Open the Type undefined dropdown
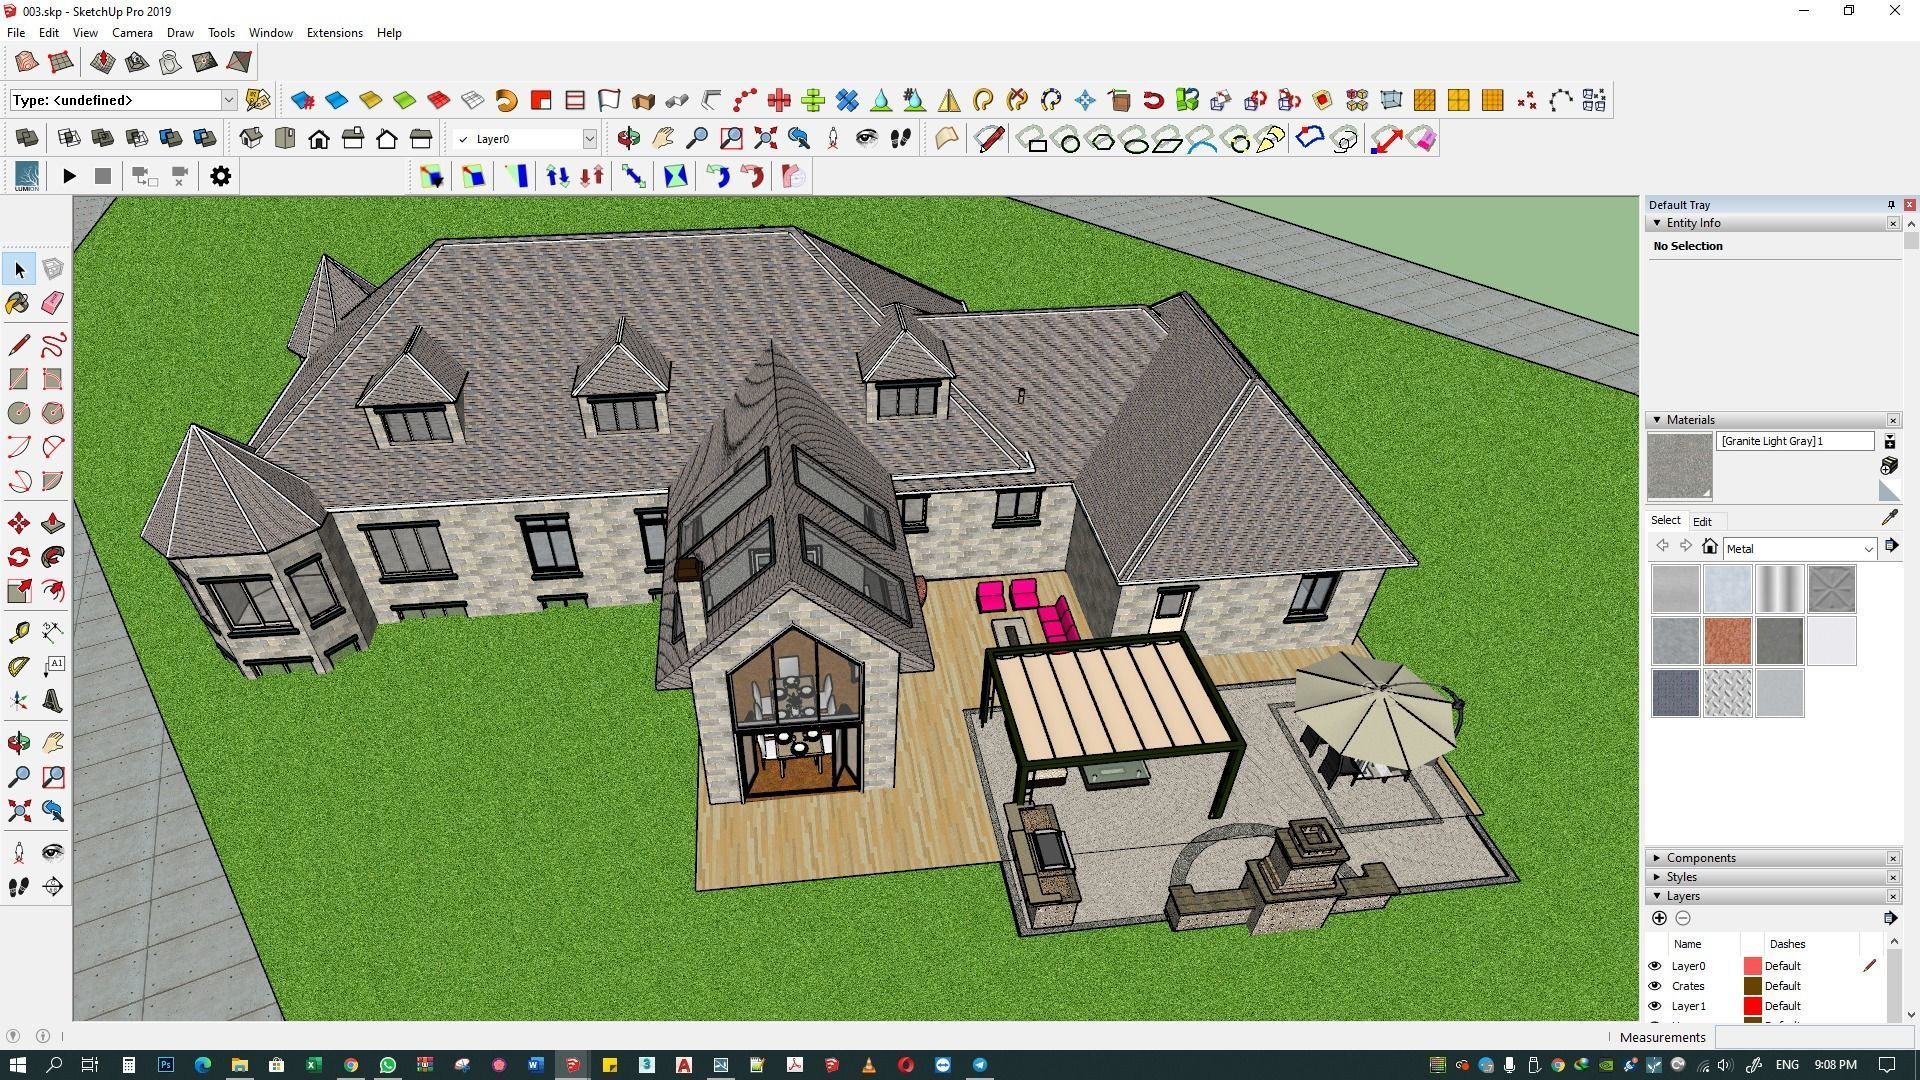 tap(228, 100)
